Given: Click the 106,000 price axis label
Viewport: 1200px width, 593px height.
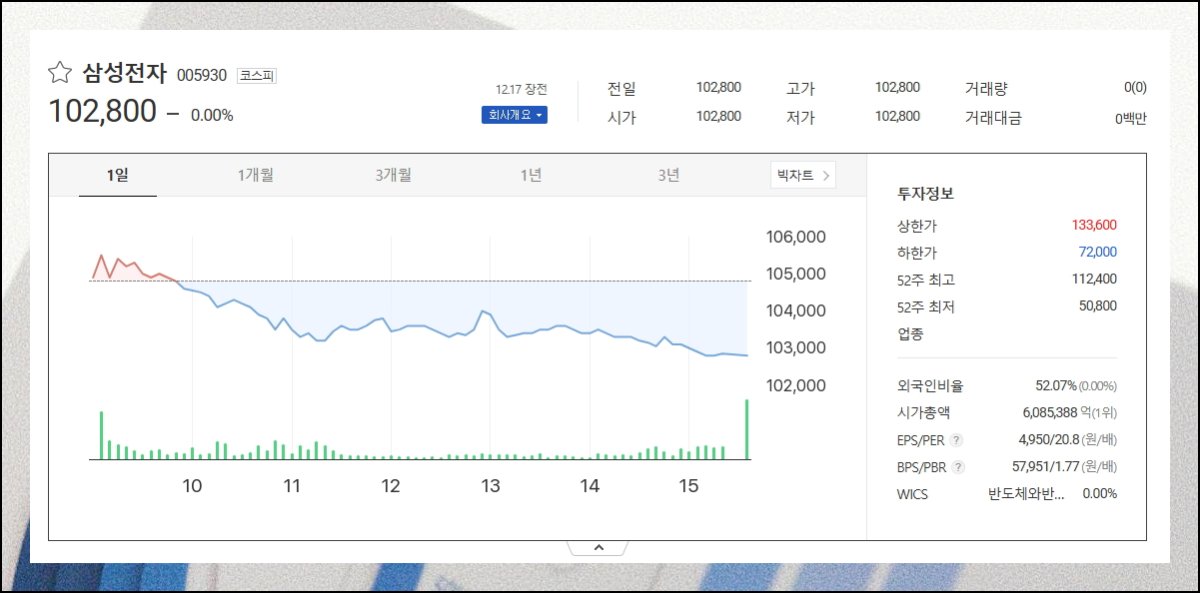Looking at the screenshot, I should [x=796, y=237].
